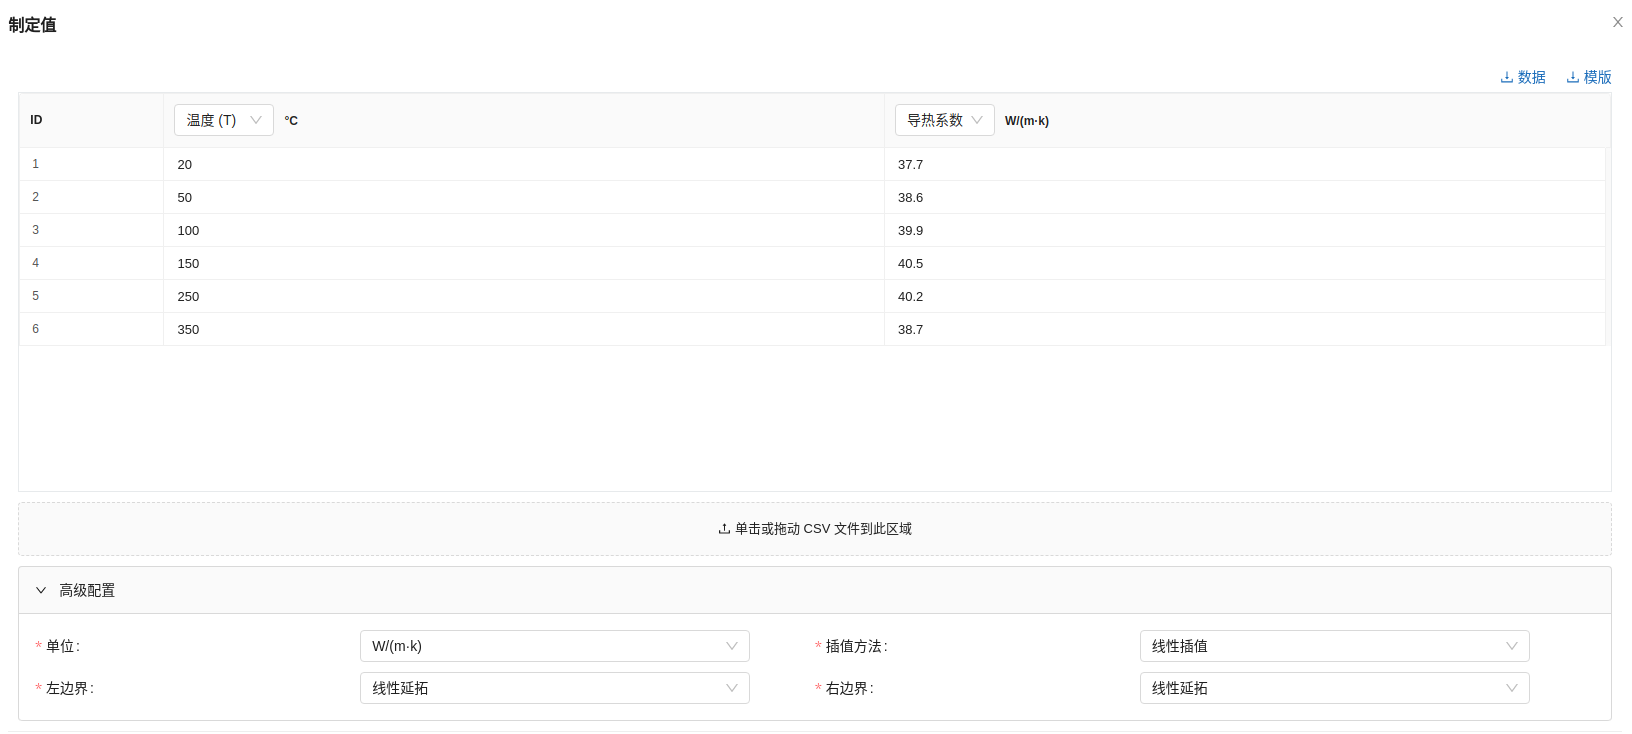
Task: Select temperature cell with value 100
Action: [x=524, y=230]
